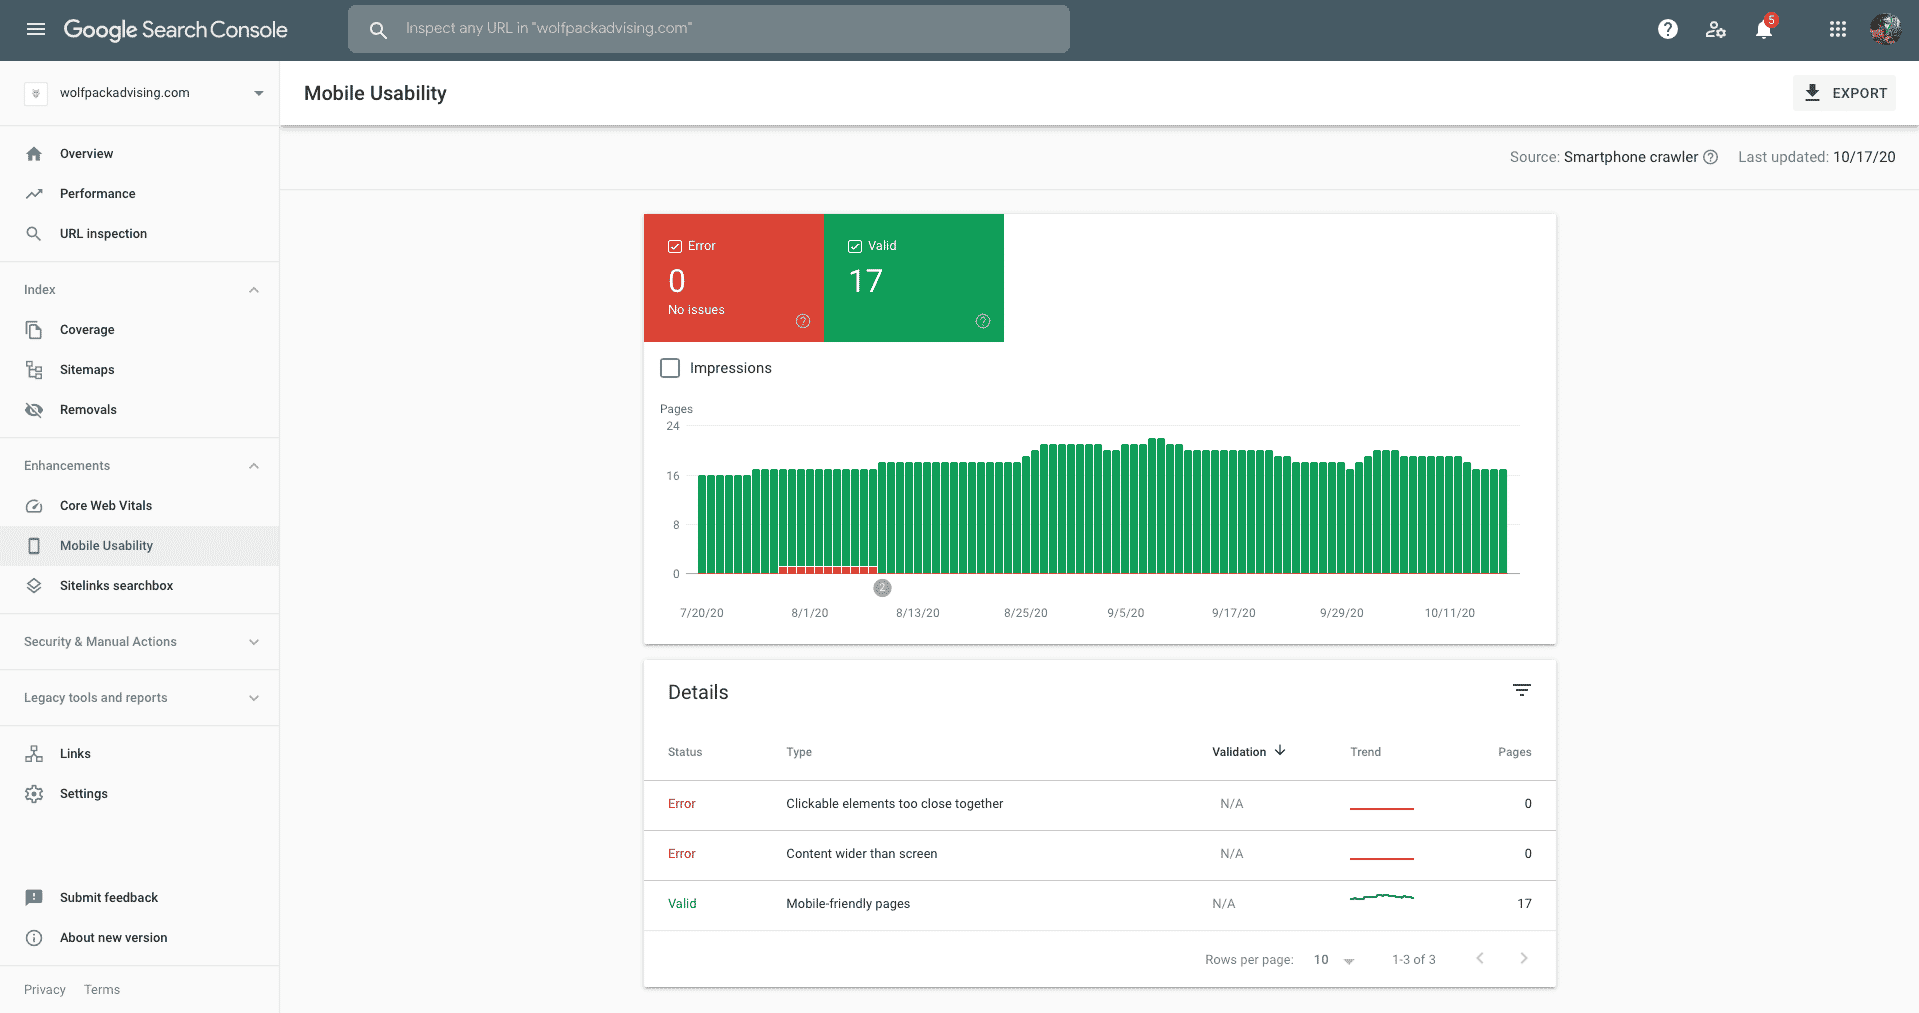Click the EXPORT button
Viewport: 1919px width, 1013px height.
point(1844,93)
